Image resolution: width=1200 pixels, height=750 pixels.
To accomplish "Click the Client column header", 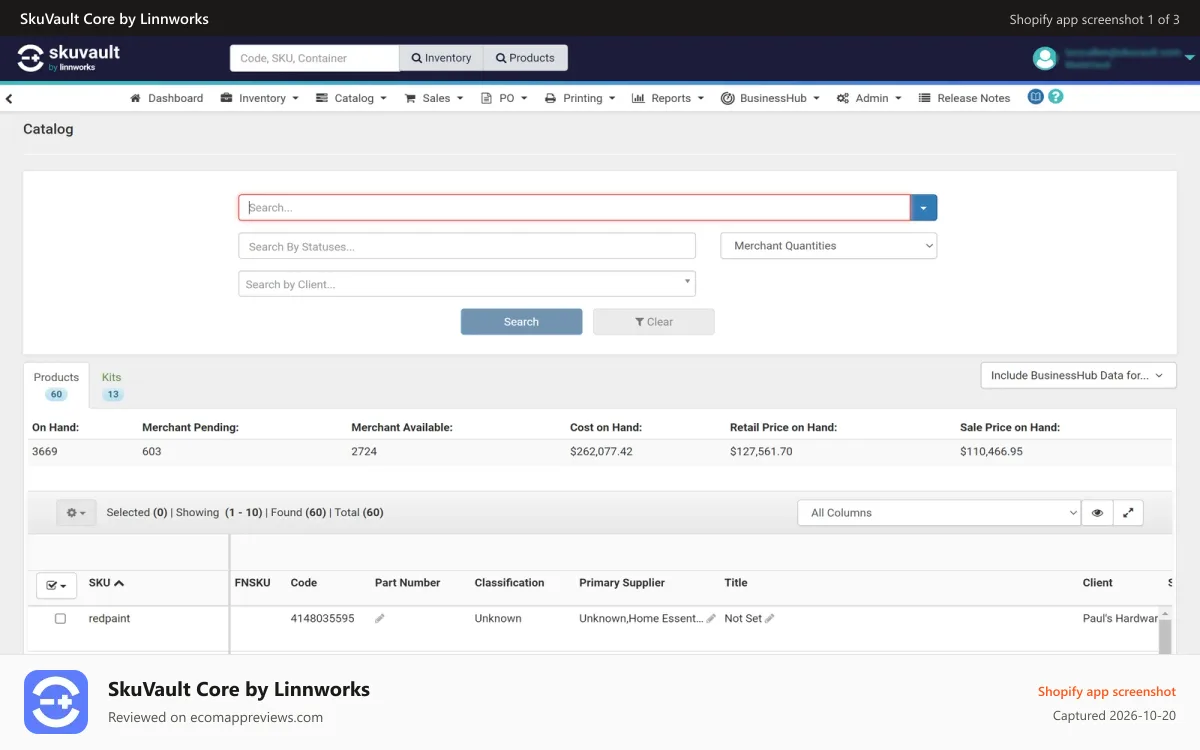I will point(1097,583).
